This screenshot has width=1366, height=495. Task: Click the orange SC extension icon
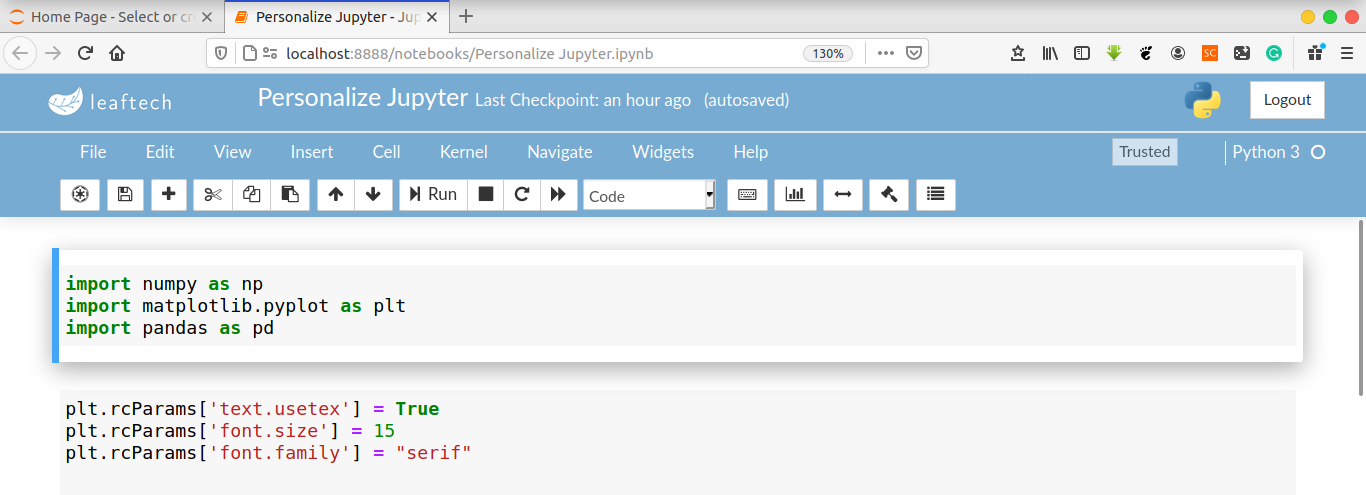coord(1210,54)
